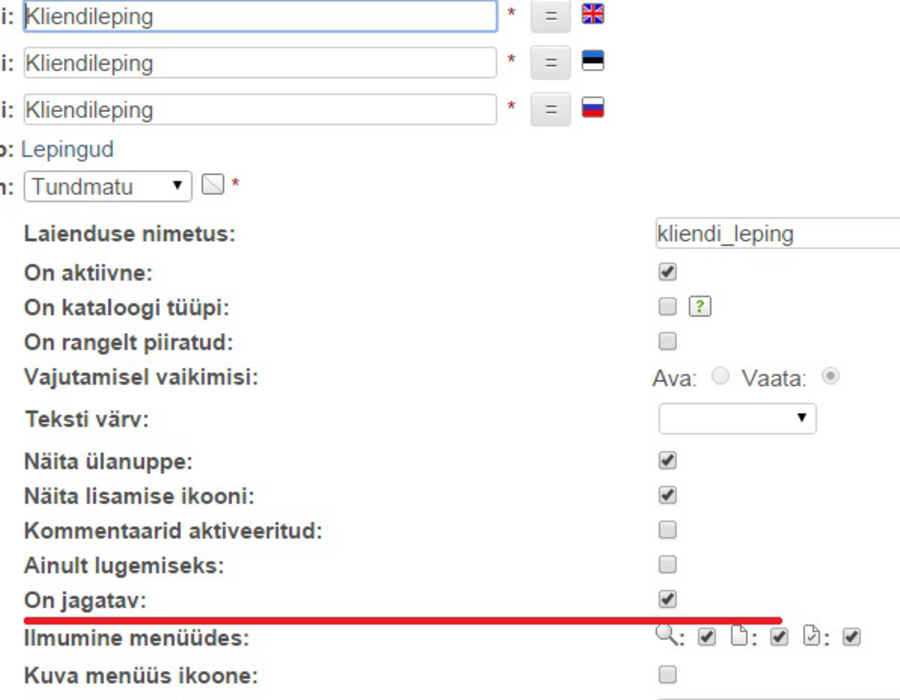Enable the Kuva menüüs ikoone checkbox
This screenshot has height=700, width=900.
coord(668,674)
